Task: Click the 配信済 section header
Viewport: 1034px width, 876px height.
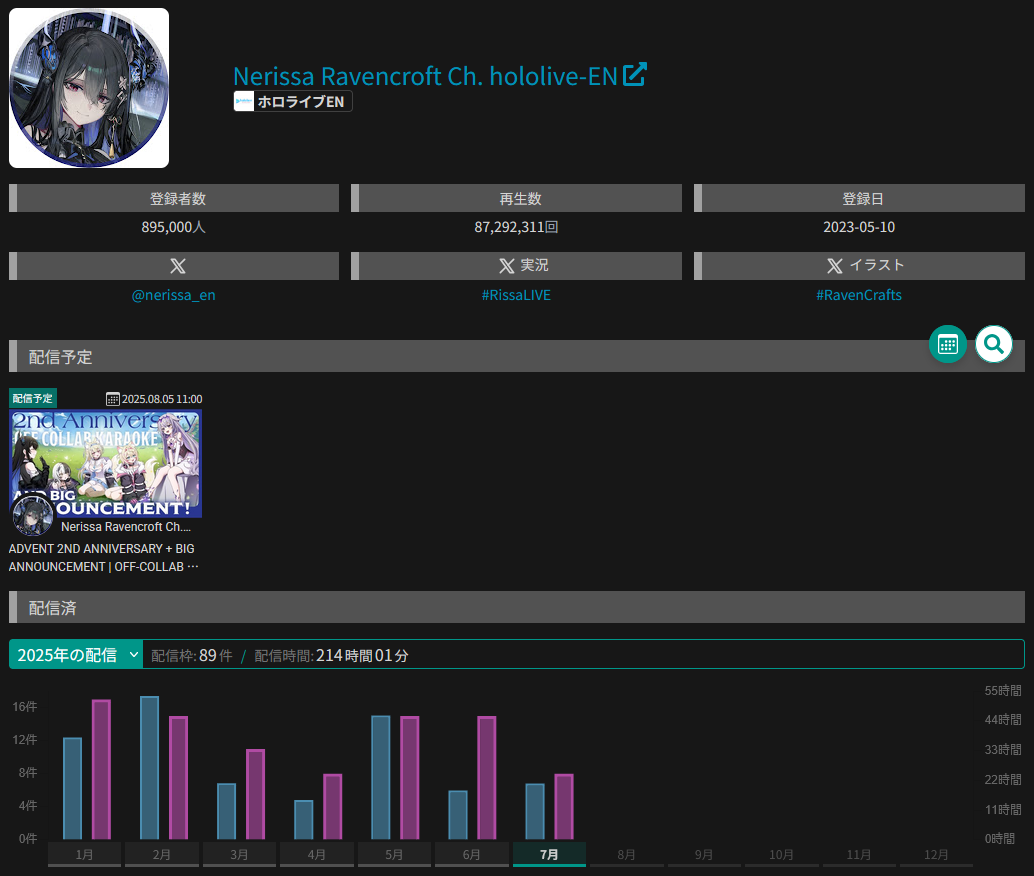Action: pyautogui.click(x=516, y=608)
